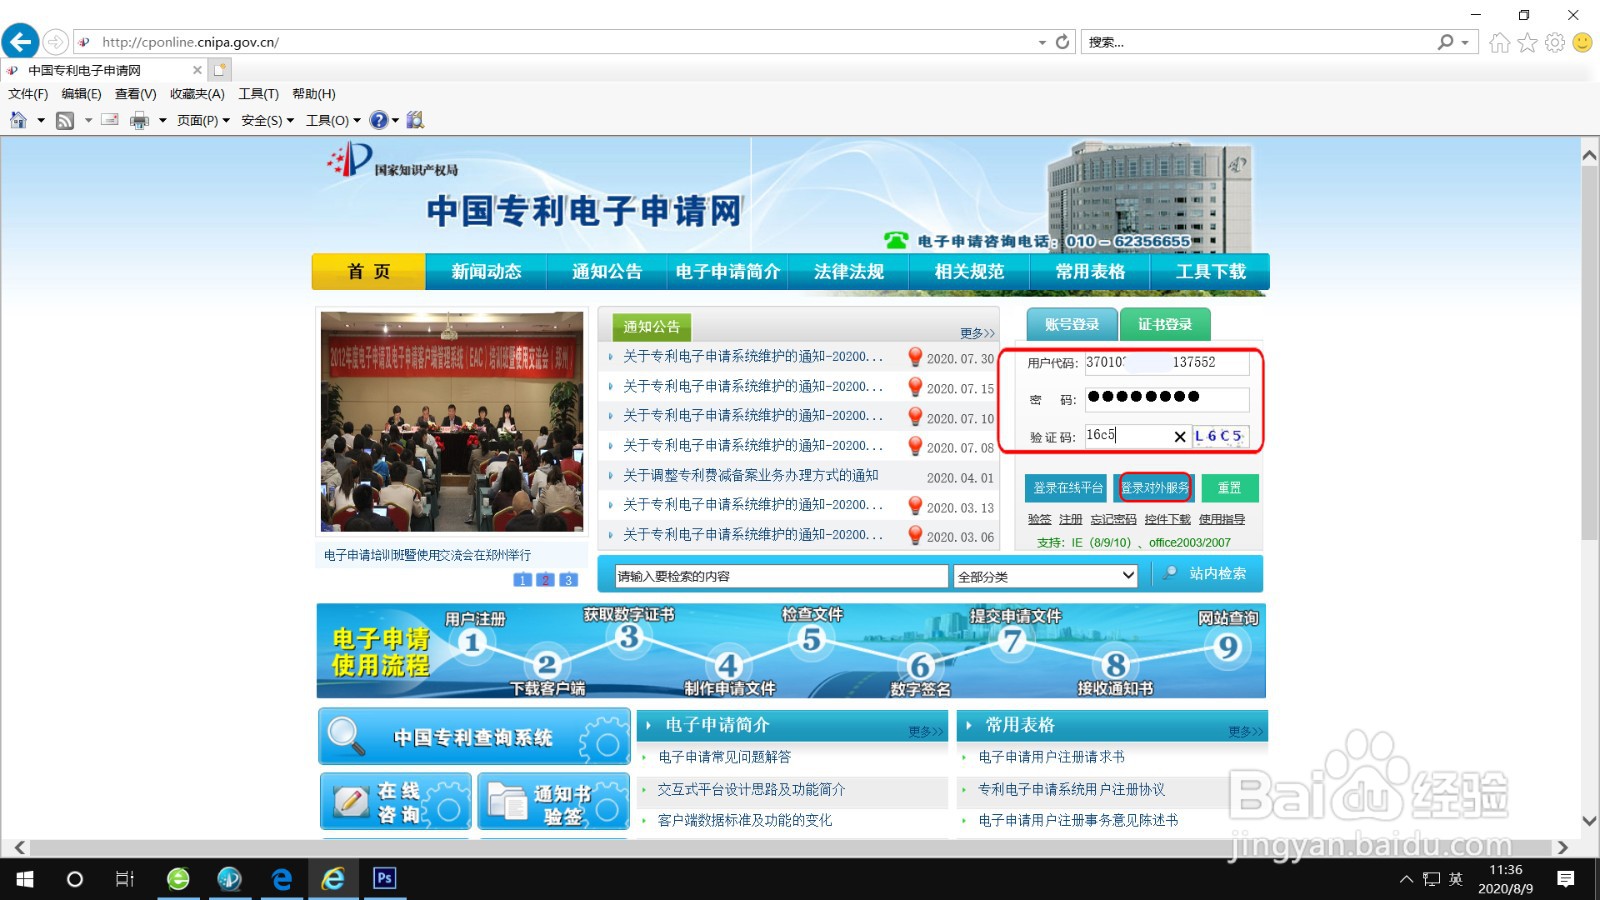Click the browser forward arrow button
This screenshot has width=1600, height=900.
click(x=56, y=42)
